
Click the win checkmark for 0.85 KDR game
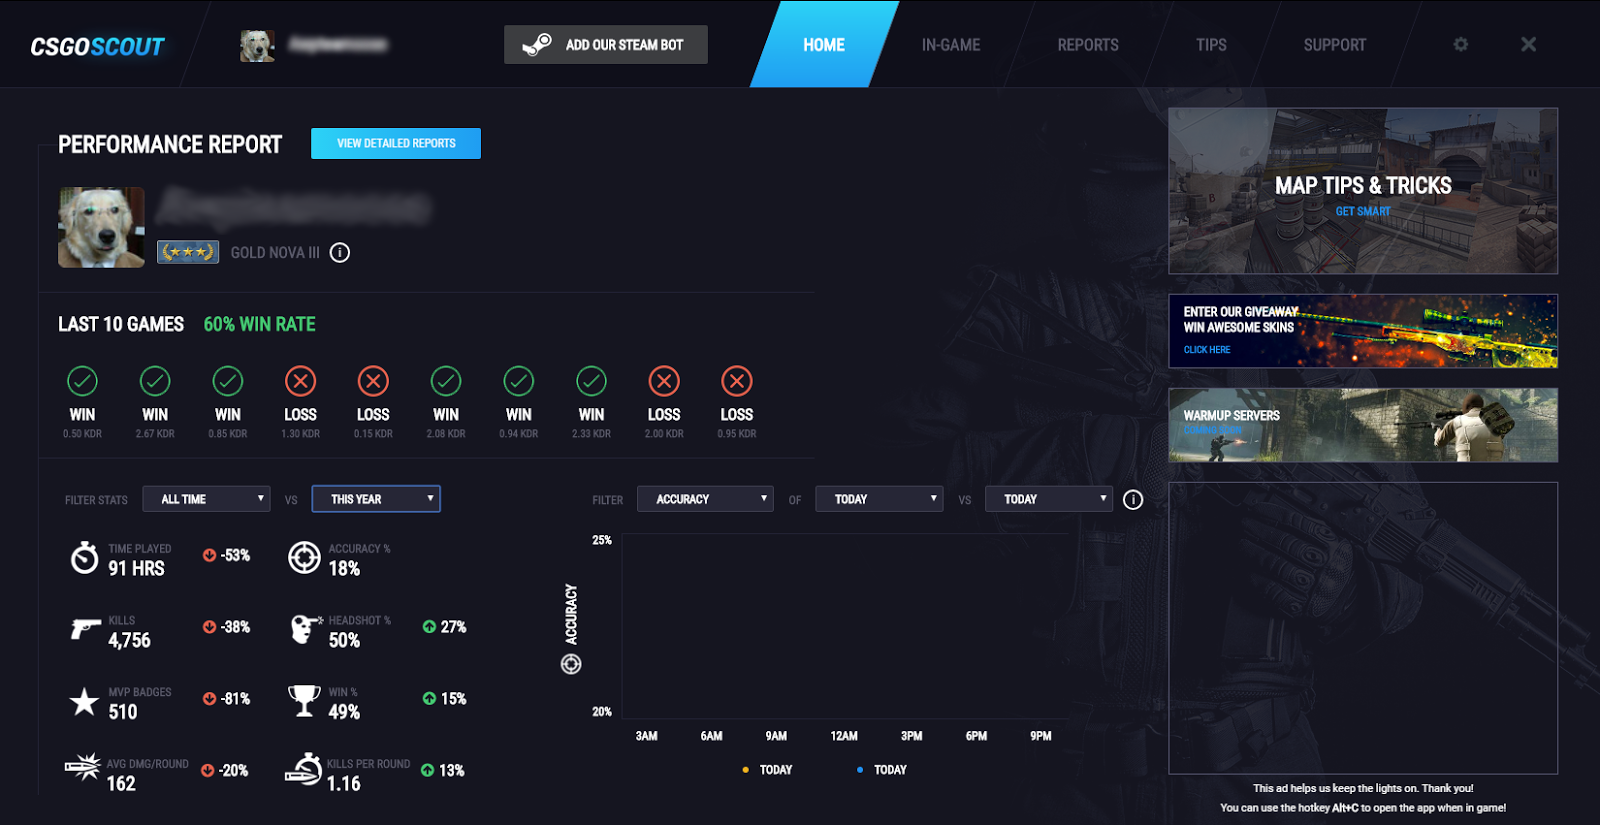pyautogui.click(x=228, y=381)
